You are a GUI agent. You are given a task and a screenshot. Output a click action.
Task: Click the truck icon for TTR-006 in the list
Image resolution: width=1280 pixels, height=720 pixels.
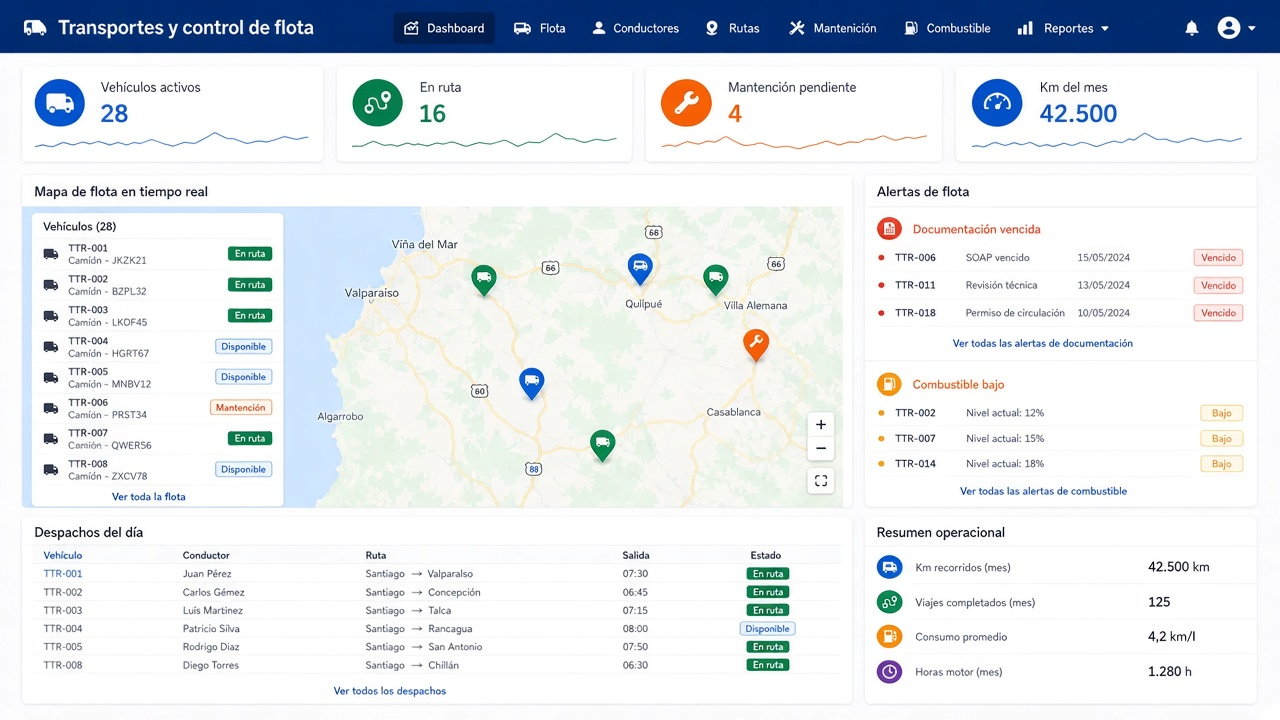(51, 408)
